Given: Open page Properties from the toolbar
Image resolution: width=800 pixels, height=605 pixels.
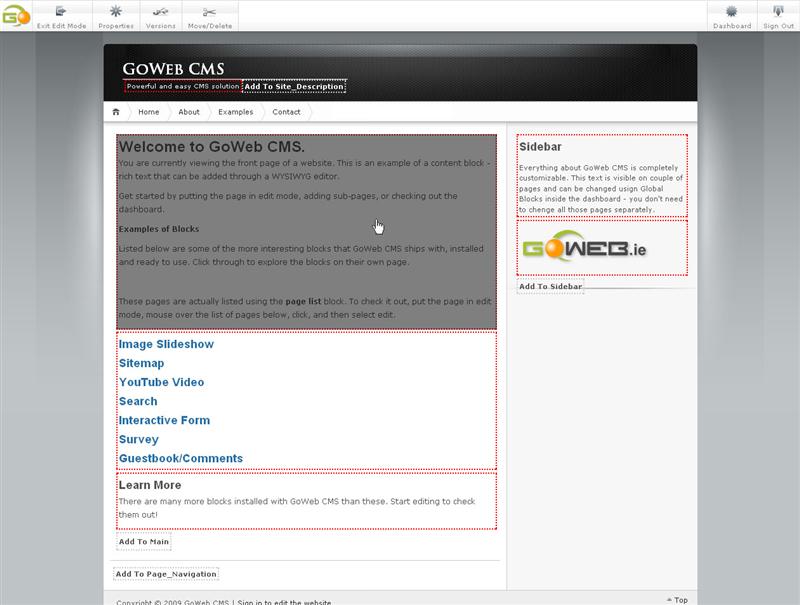Looking at the screenshot, I should point(116,12).
